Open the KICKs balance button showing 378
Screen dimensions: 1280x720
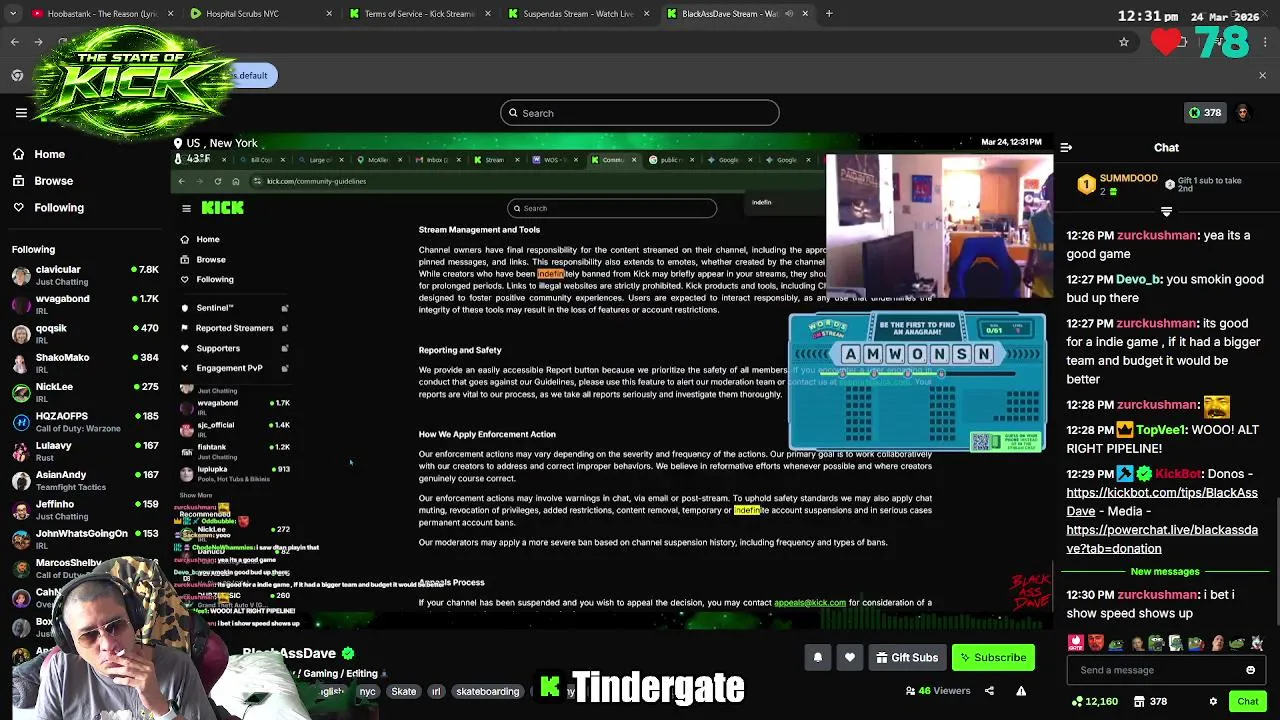coord(1203,113)
